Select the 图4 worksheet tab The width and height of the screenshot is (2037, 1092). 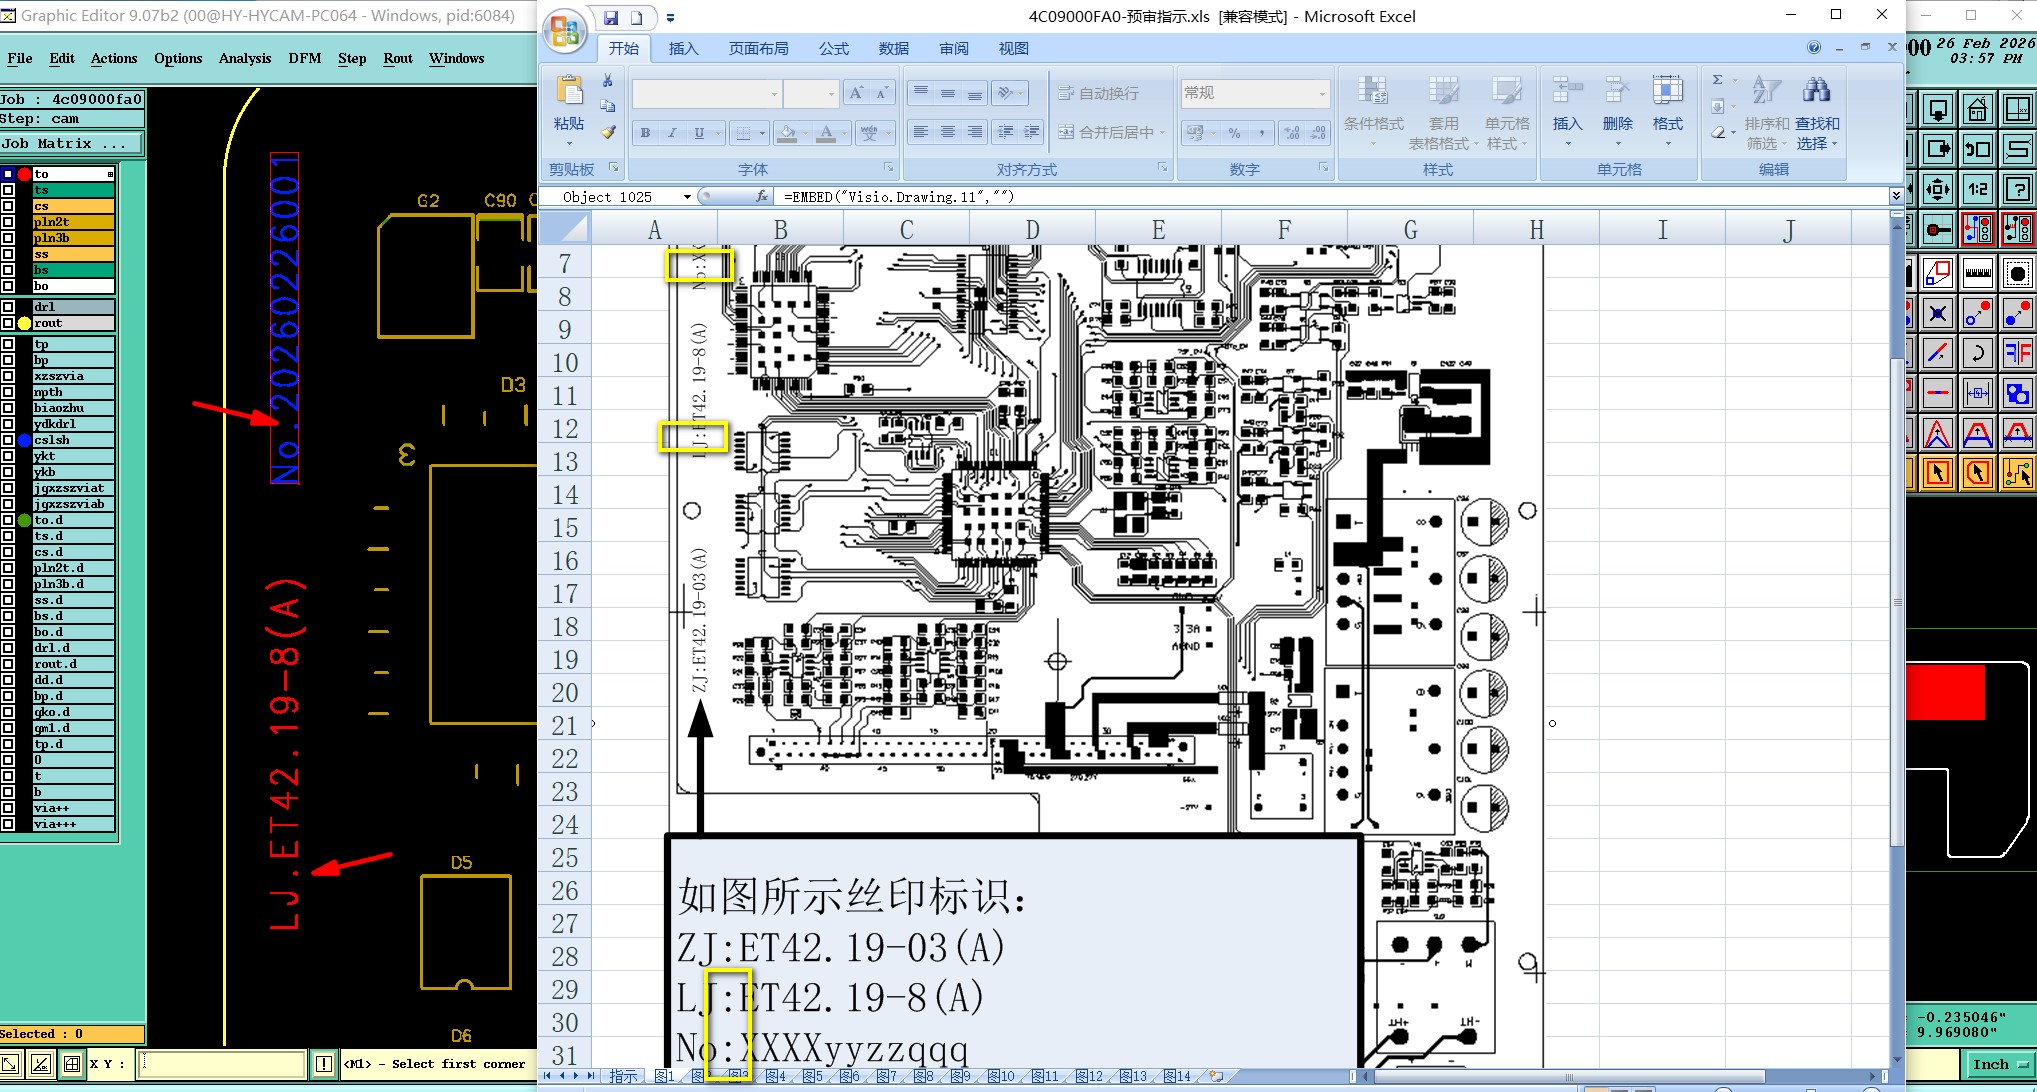[775, 1076]
